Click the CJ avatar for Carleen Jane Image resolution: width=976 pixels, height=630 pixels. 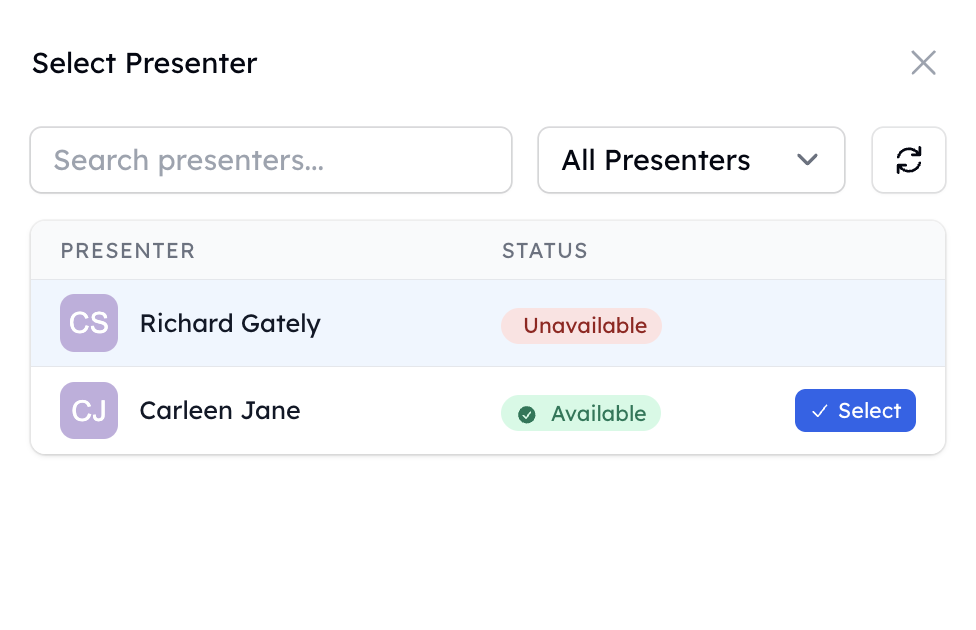coord(89,410)
